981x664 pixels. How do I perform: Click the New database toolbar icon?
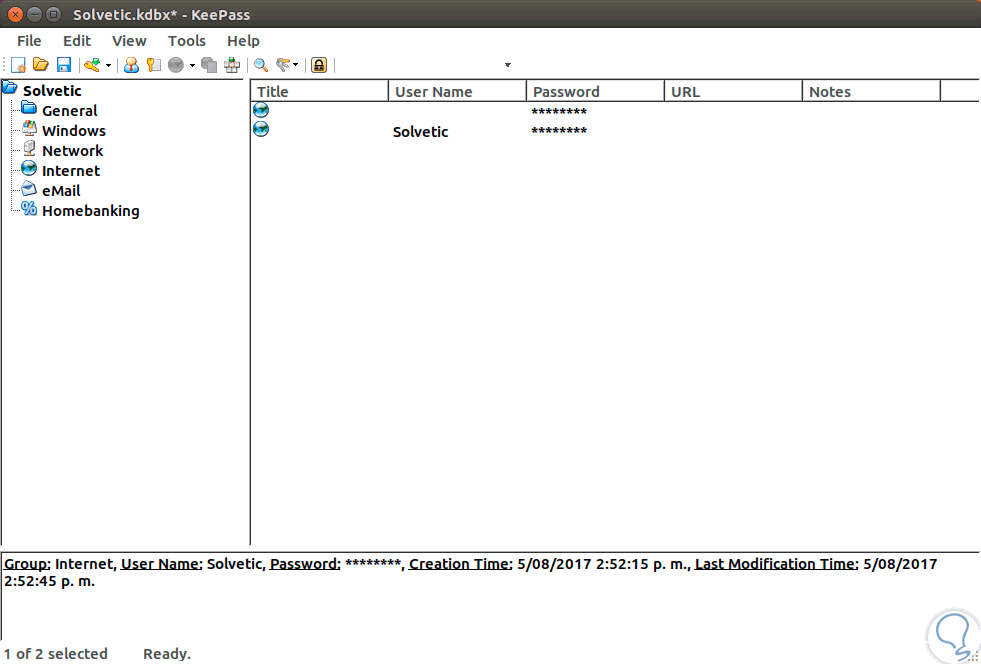coord(18,64)
